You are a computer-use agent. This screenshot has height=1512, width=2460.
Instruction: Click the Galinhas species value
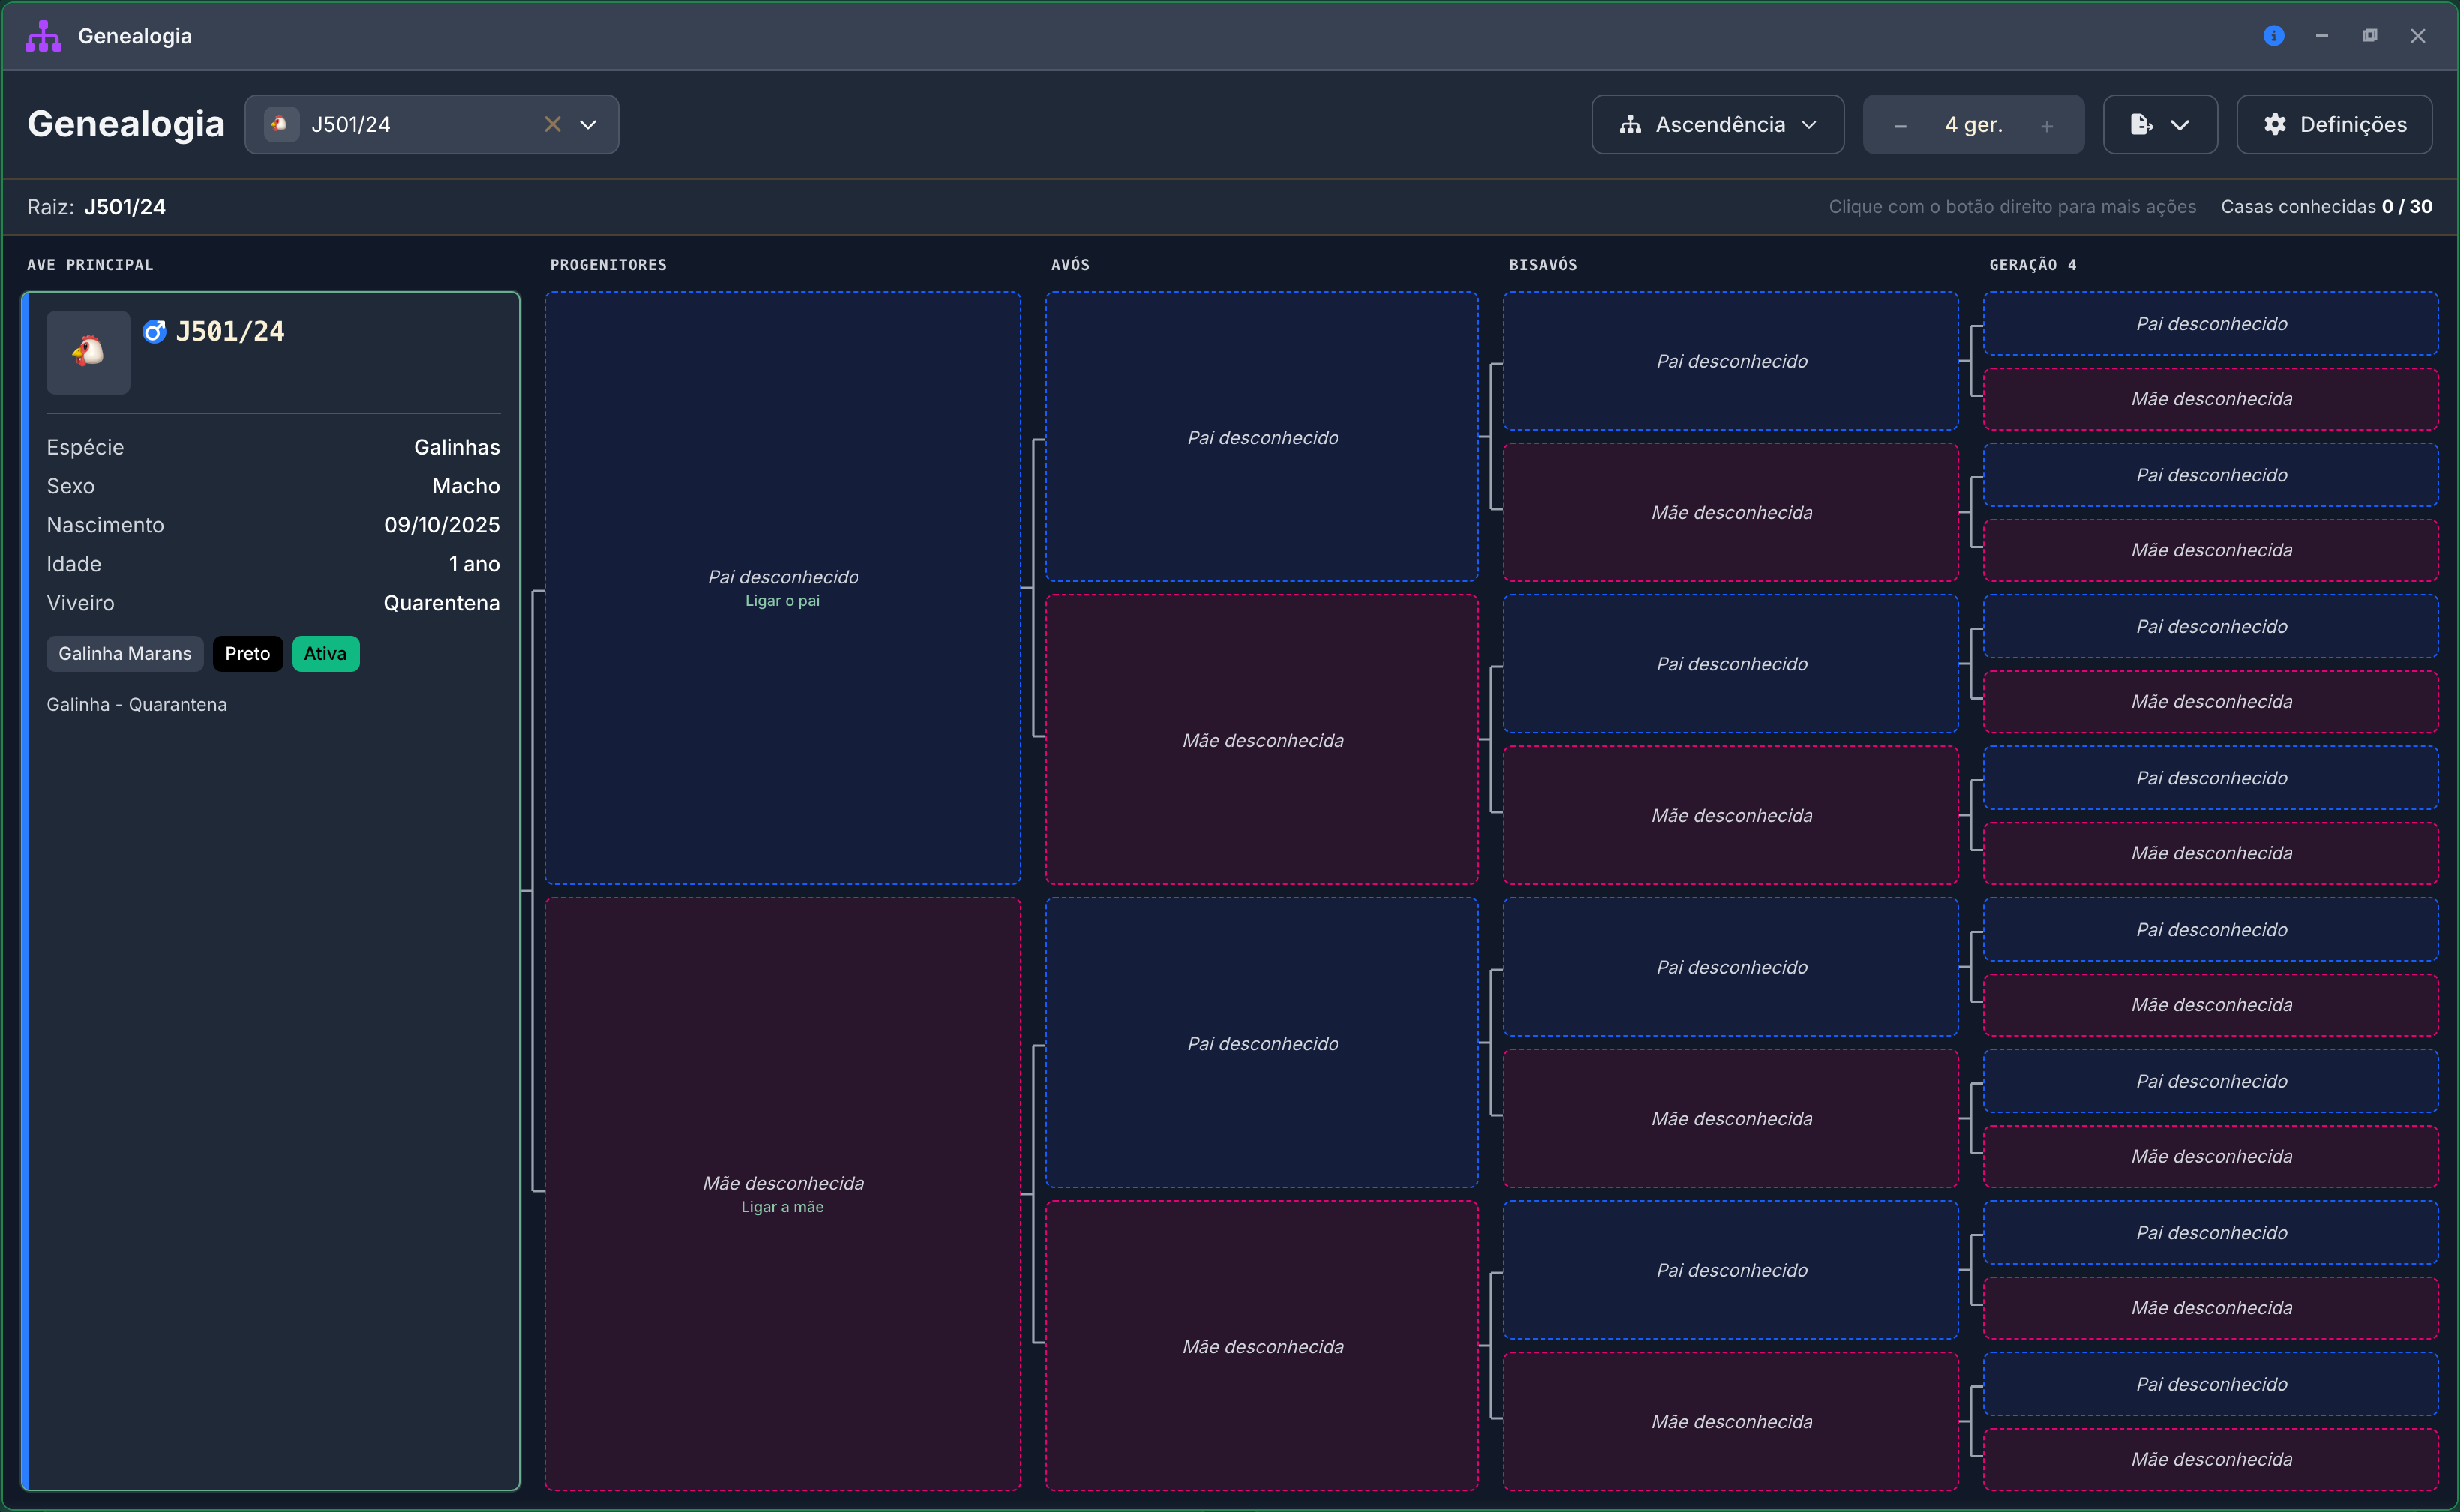pos(457,447)
